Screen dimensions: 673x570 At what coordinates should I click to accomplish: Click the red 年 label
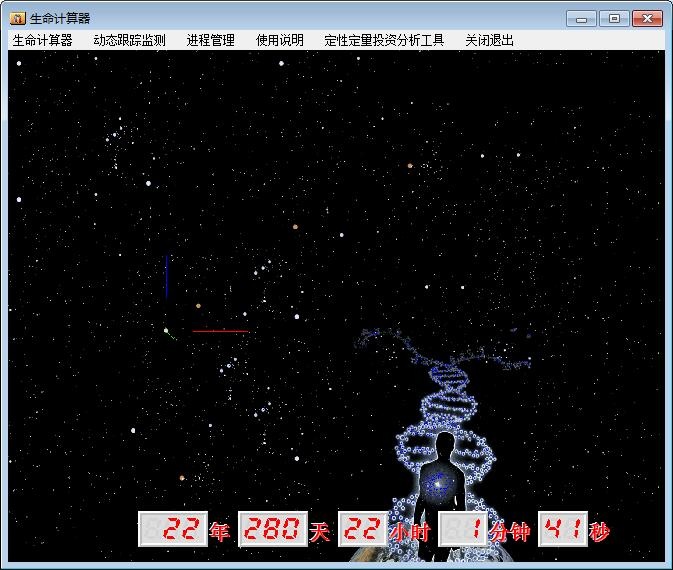(x=220, y=531)
